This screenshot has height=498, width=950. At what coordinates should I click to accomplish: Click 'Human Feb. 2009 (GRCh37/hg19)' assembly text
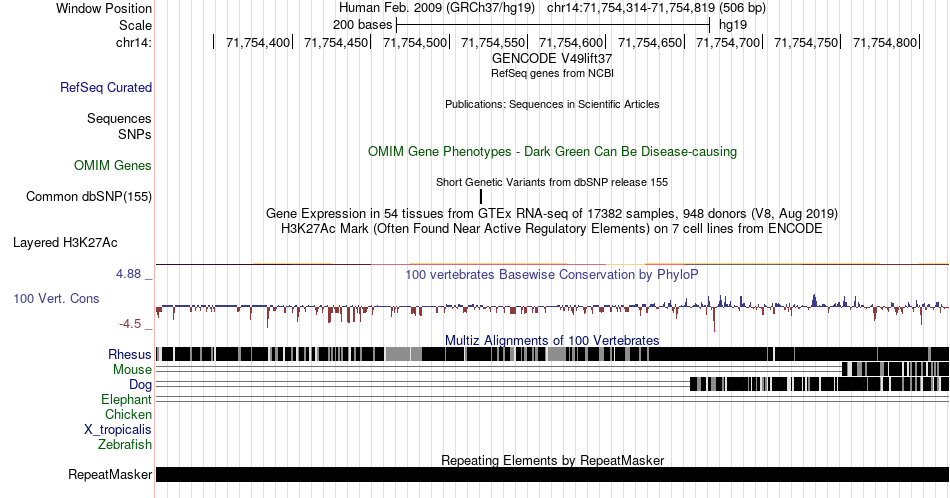coord(437,8)
